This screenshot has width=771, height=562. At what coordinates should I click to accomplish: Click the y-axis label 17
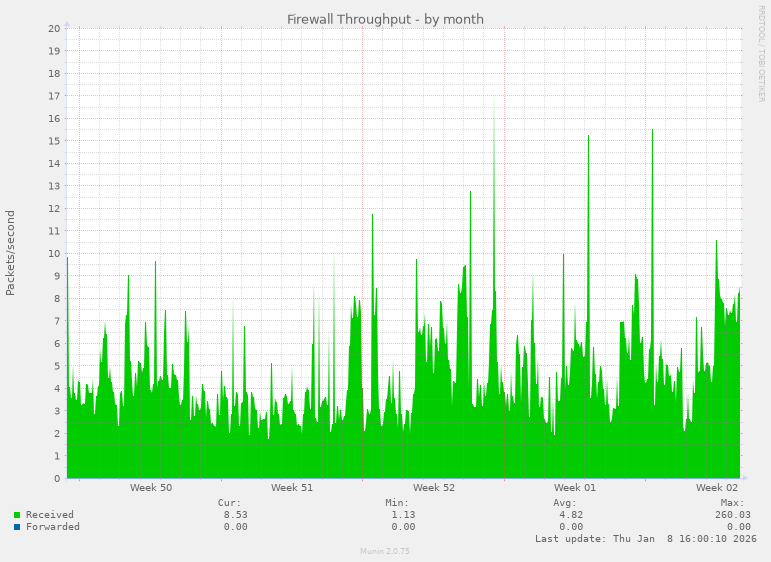54,96
